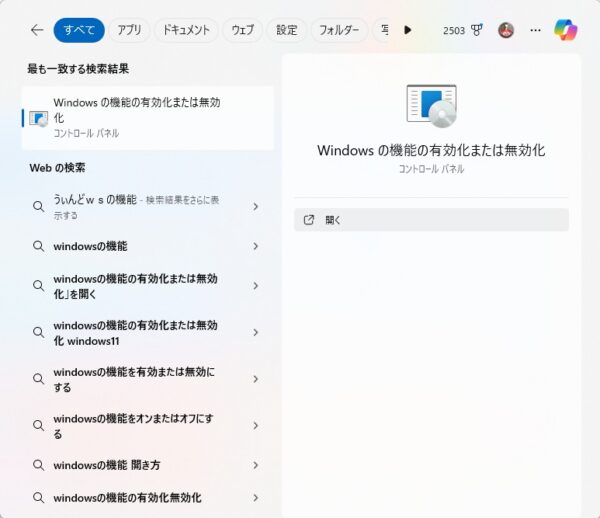The image size is (600, 518).
Task: Switch to the フォルダー filter tab
Action: coord(339,30)
